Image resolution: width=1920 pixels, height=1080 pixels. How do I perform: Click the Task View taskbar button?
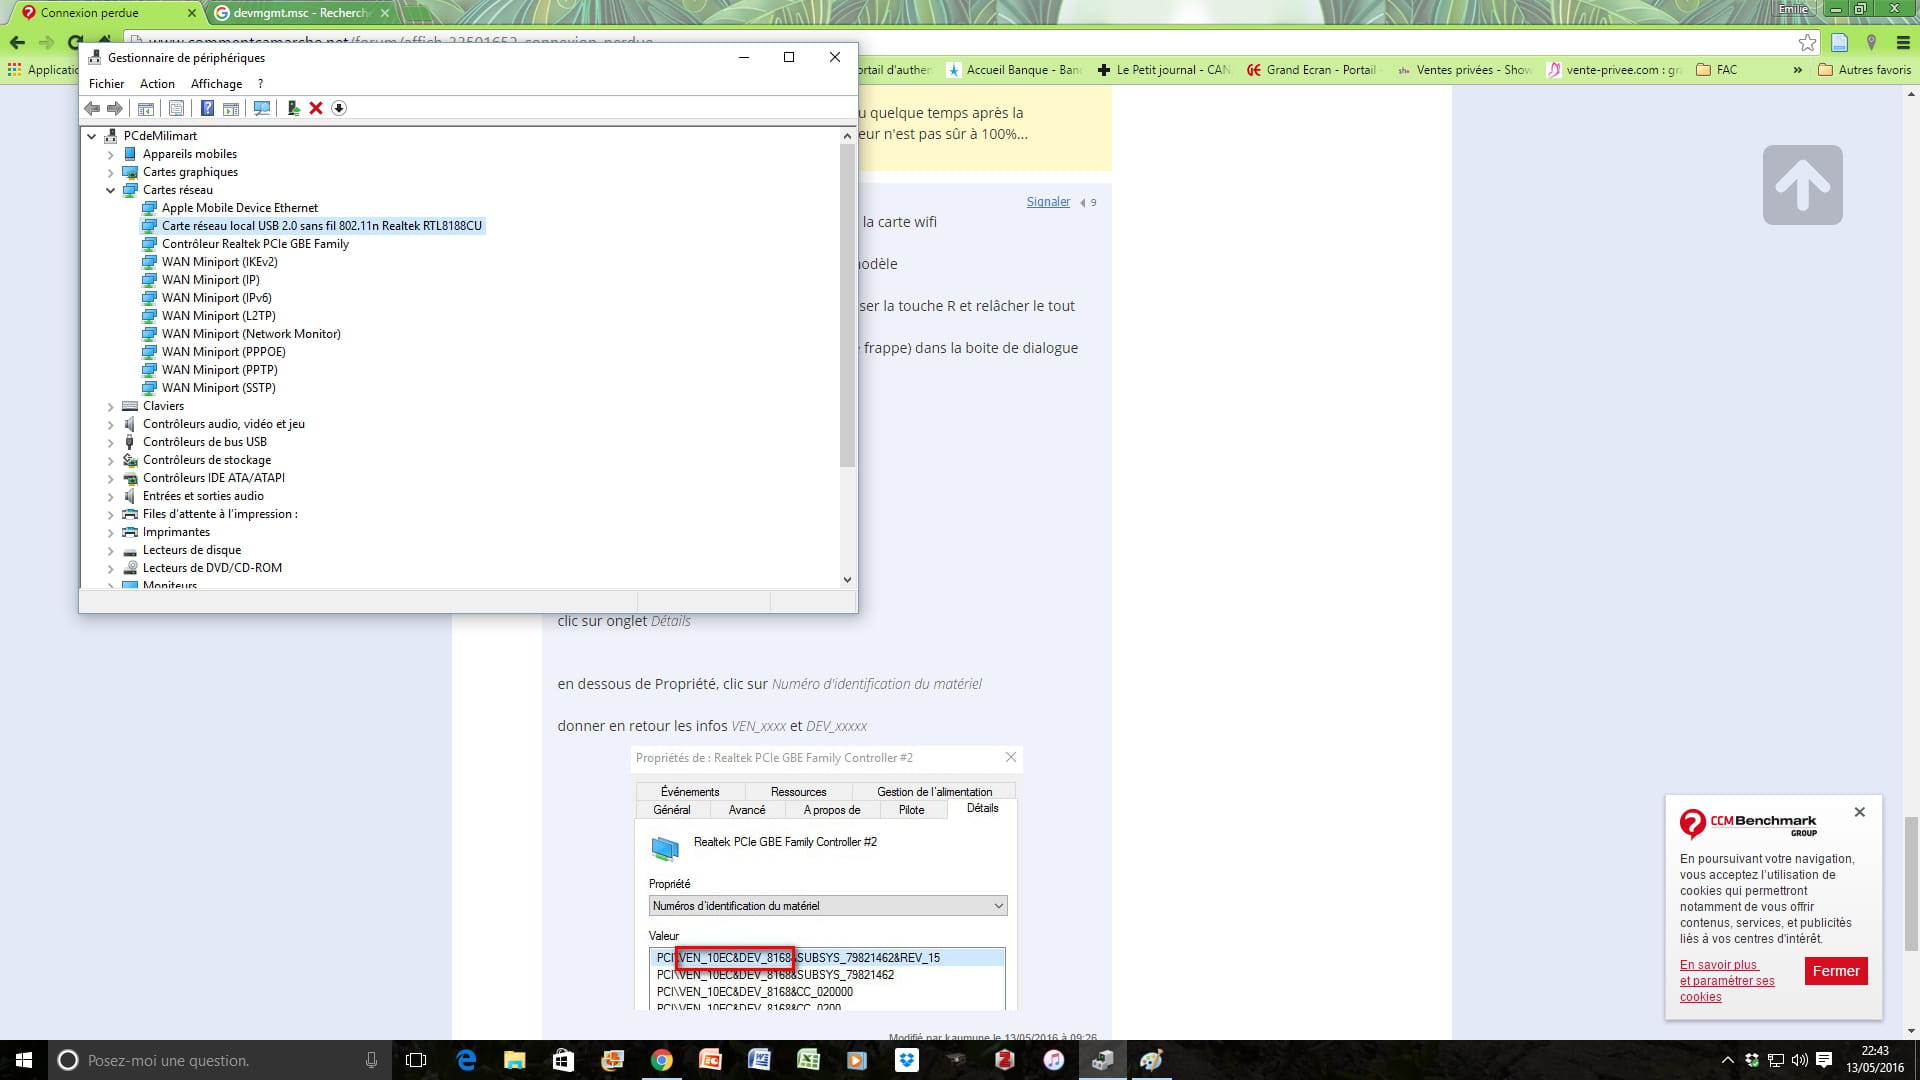click(x=416, y=1060)
